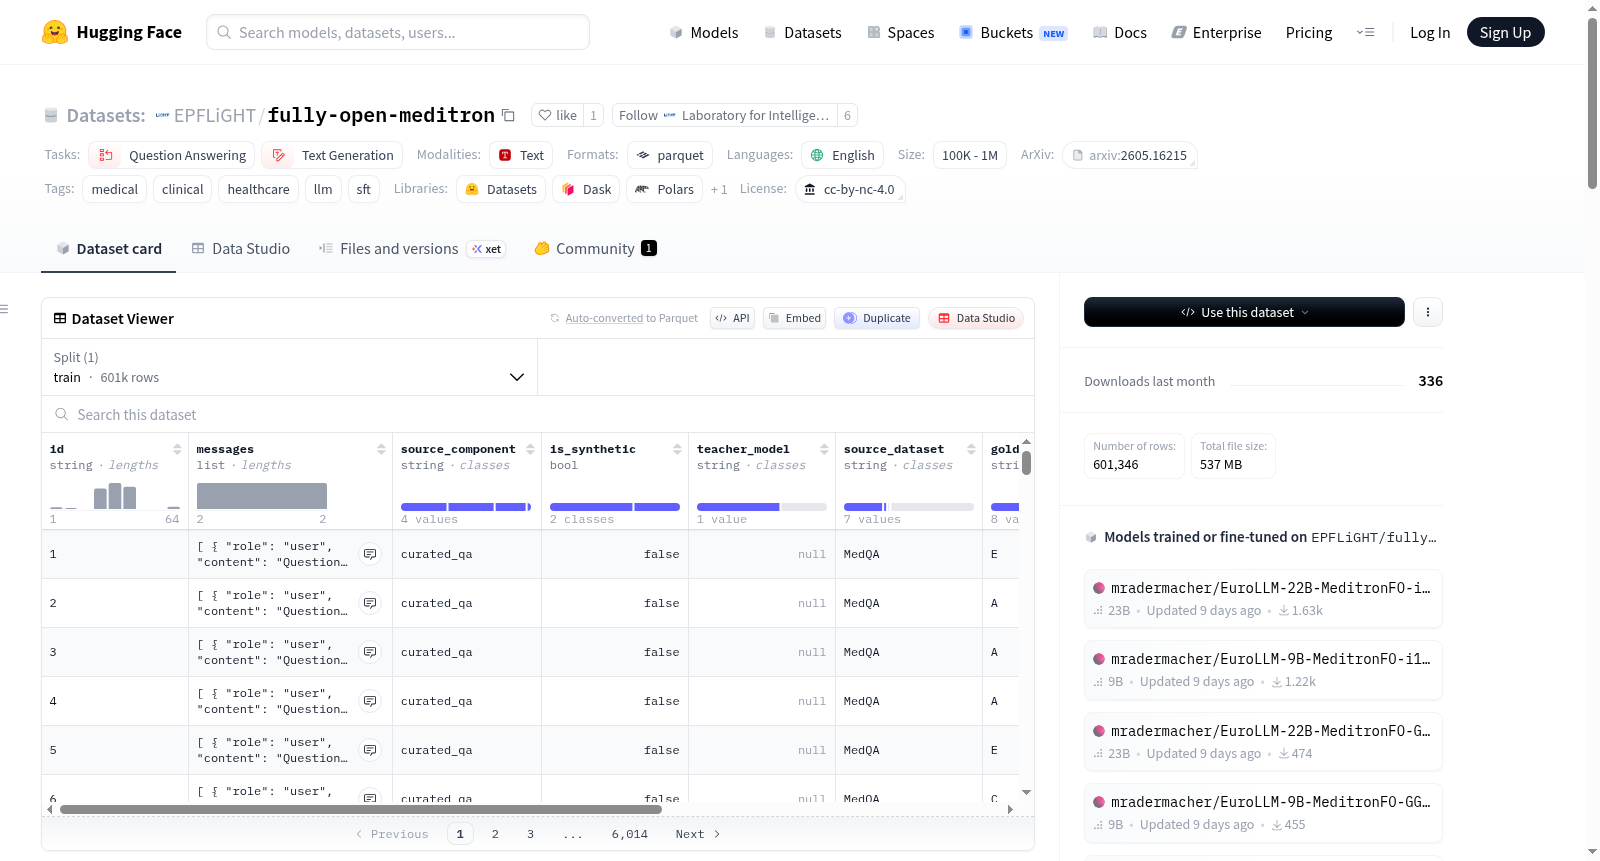Open message viewer icon in row 3
This screenshot has width=1600, height=861.
click(370, 652)
